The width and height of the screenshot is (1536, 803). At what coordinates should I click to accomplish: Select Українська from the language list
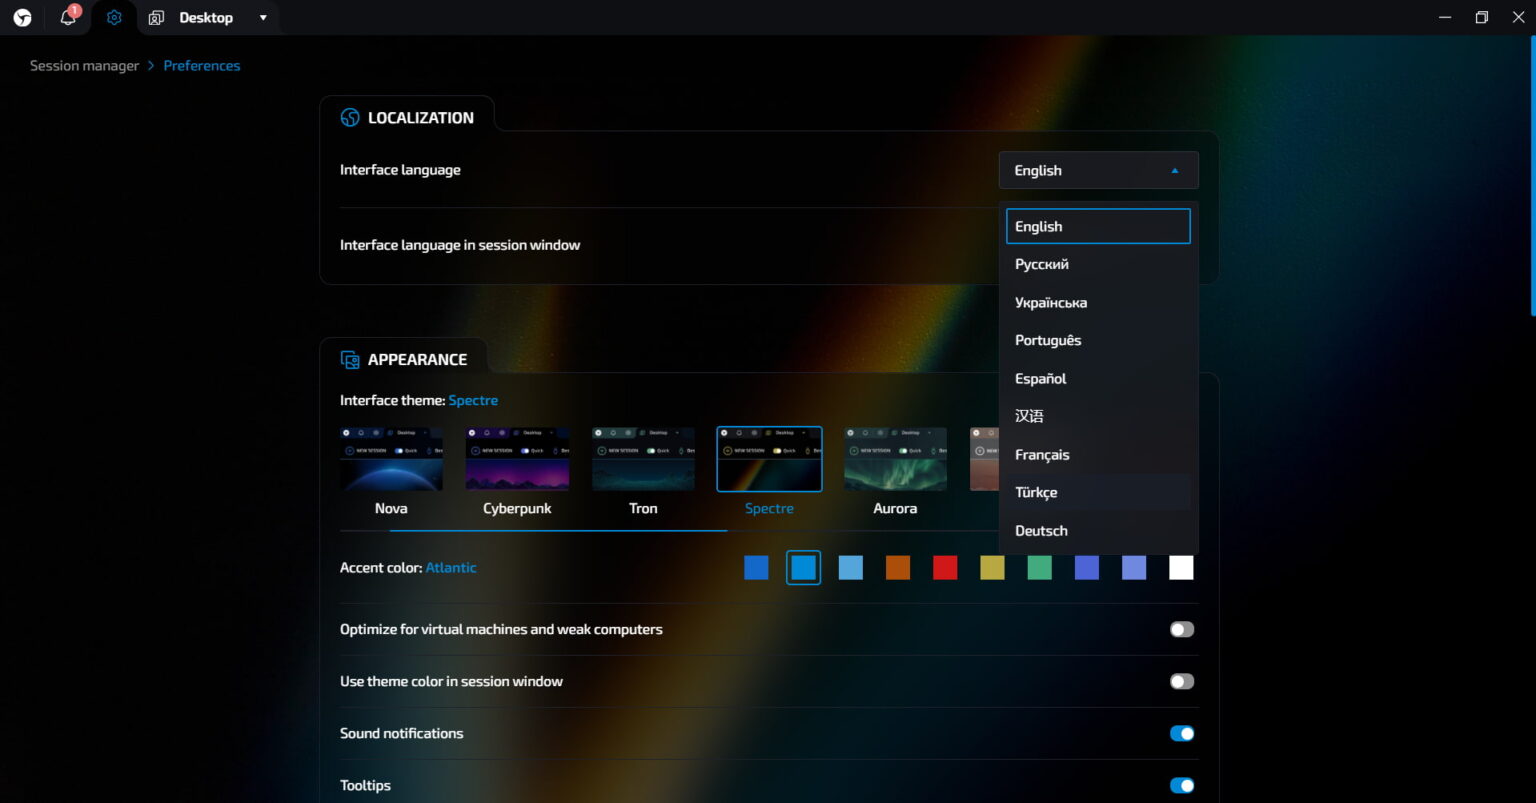click(1050, 302)
